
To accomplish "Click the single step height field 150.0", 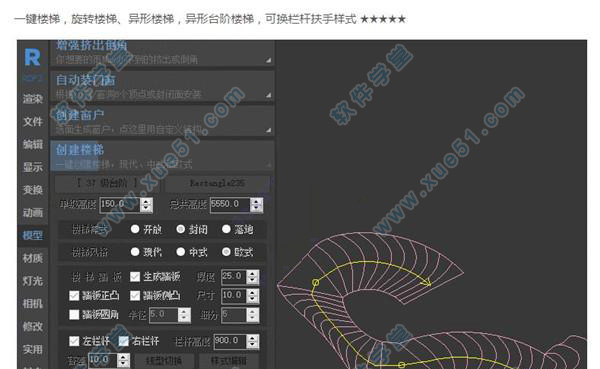I will [x=120, y=204].
